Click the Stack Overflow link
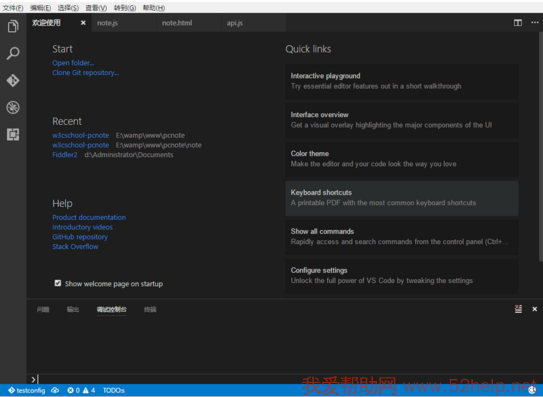 [75, 246]
